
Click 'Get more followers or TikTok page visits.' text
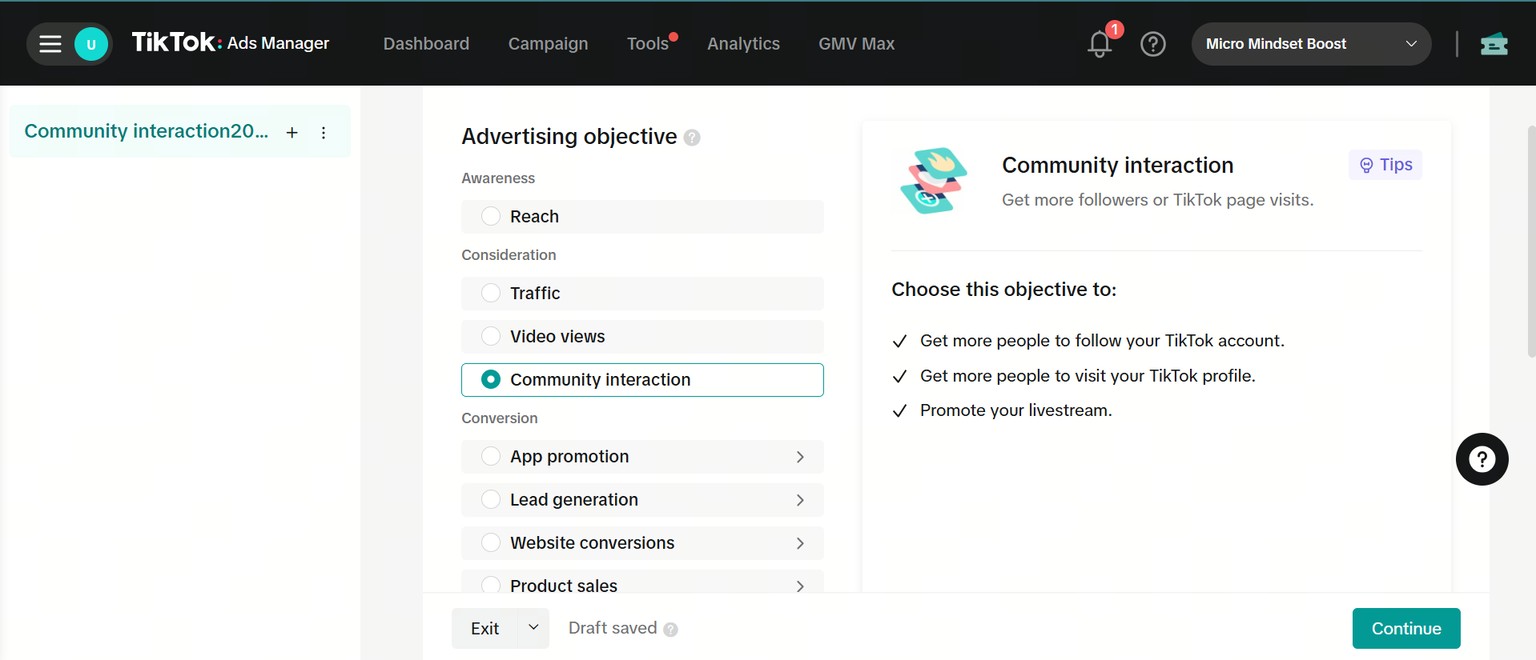(1158, 200)
